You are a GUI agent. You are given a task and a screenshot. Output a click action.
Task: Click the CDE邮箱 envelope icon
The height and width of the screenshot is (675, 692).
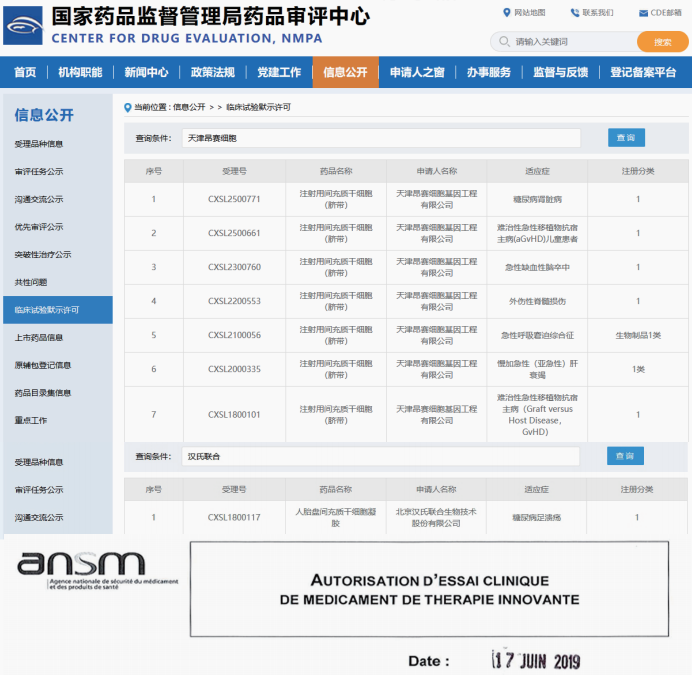point(642,13)
